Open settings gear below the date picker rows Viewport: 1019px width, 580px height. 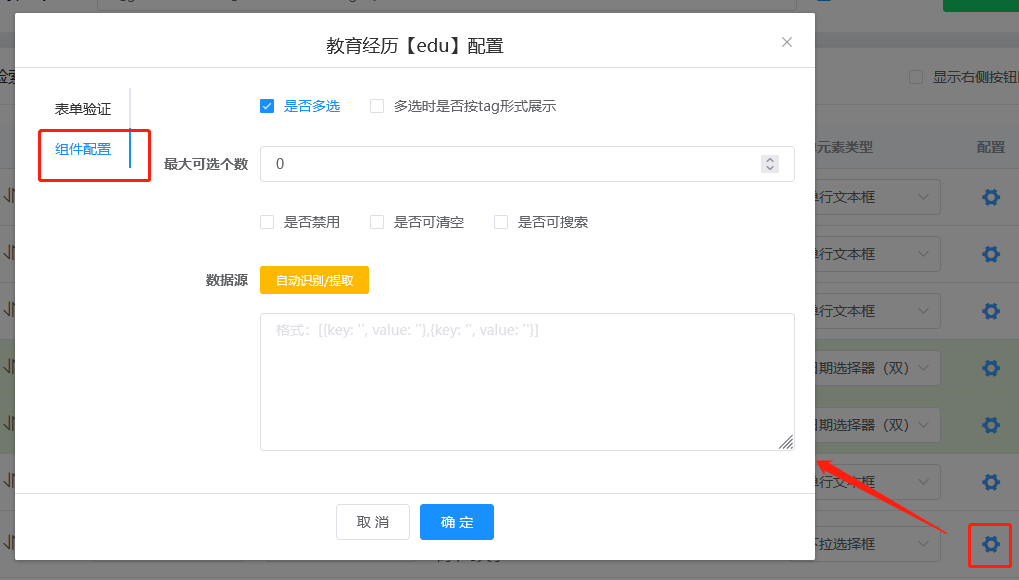point(989,481)
